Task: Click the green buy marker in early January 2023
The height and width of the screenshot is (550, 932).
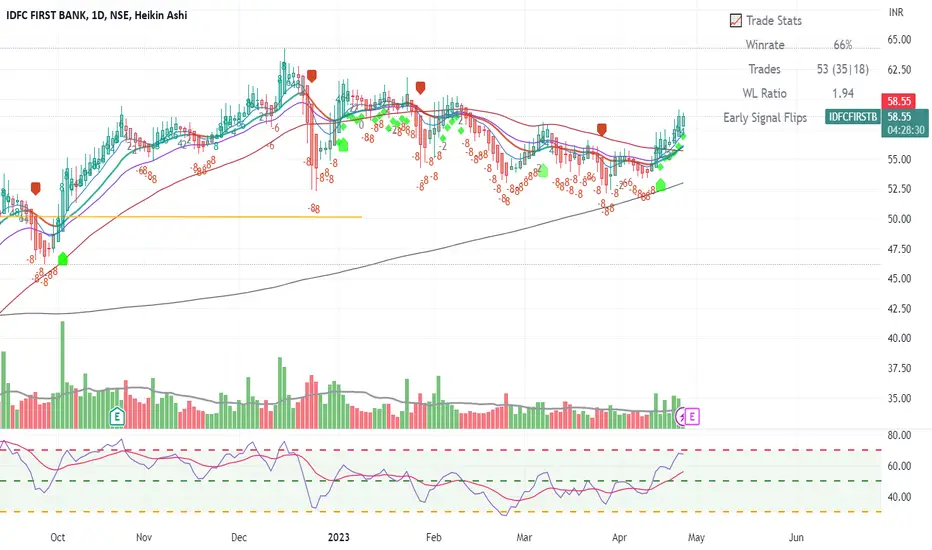Action: [342, 144]
